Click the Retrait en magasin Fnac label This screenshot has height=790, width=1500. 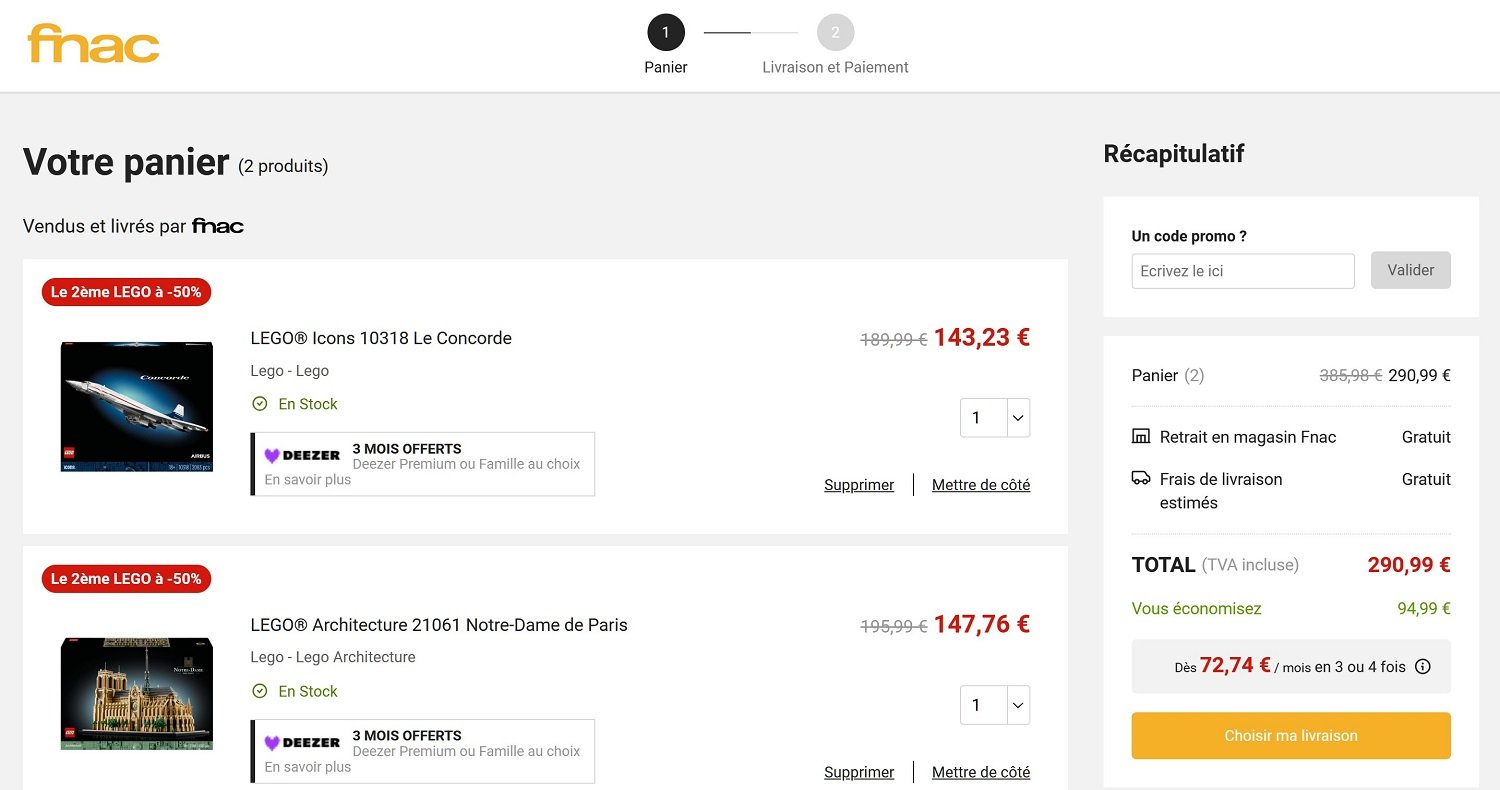click(1248, 437)
